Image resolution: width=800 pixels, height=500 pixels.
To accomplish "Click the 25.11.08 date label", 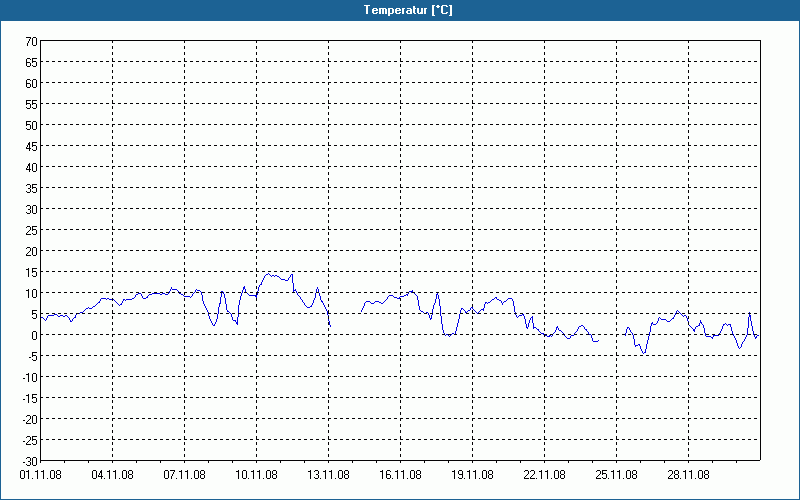I will 616,474.
